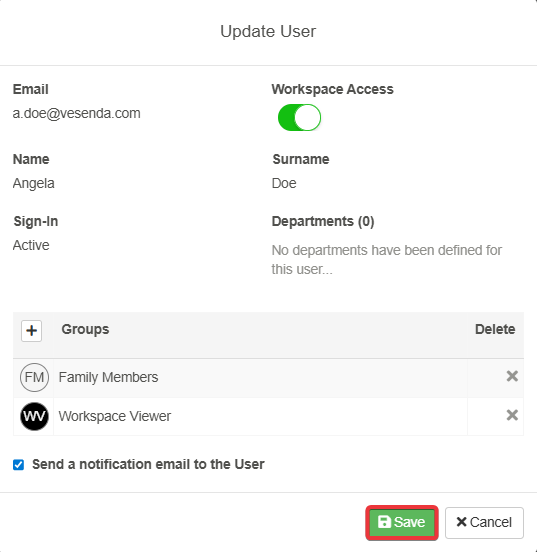The image size is (537, 552).
Task: Click the surname value Doe
Action: tap(284, 183)
